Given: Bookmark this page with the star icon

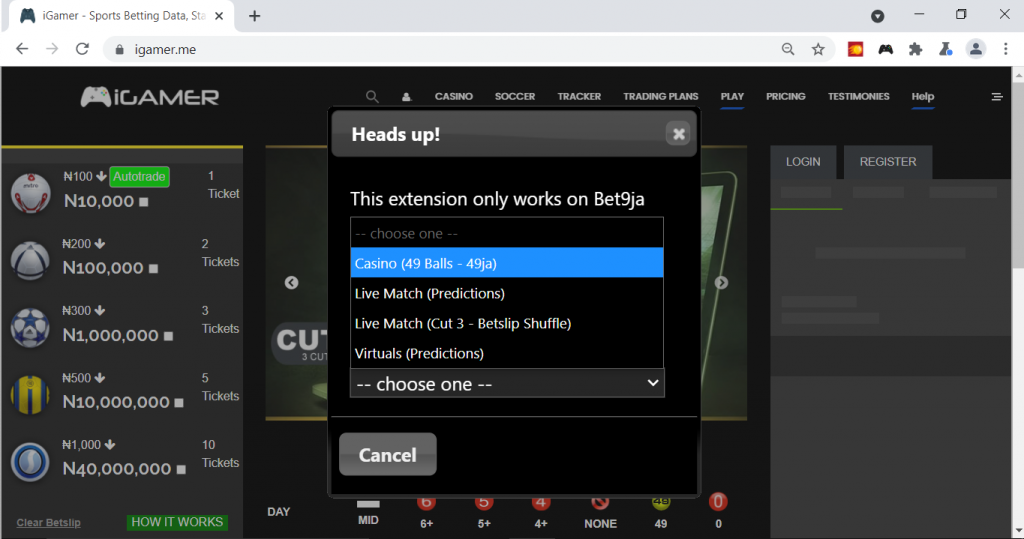Looking at the screenshot, I should [818, 49].
